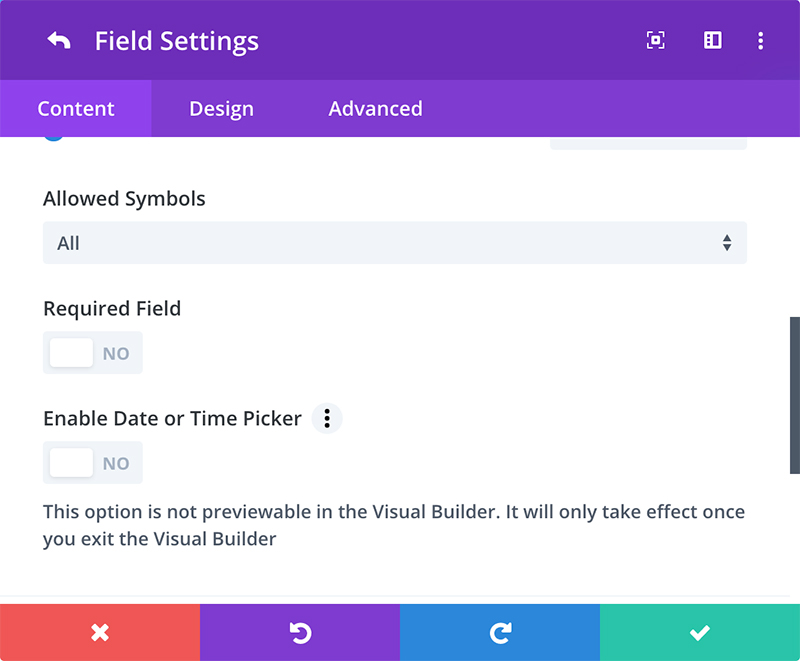The width and height of the screenshot is (800, 661).
Task: Click the settings panel vertical scrollbar
Action: click(795, 395)
